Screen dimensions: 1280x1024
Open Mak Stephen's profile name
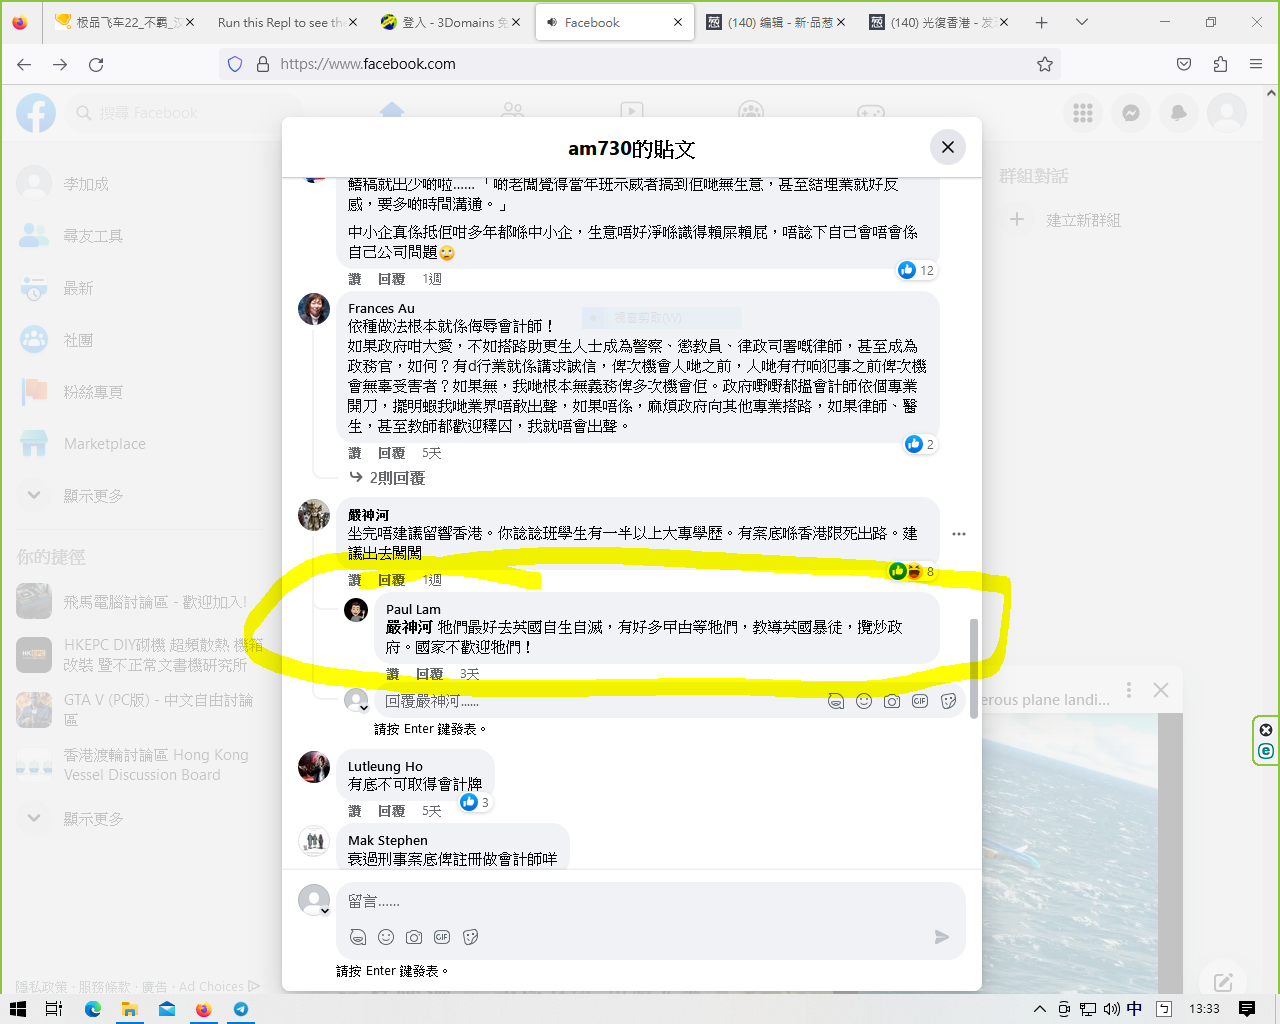tap(388, 840)
